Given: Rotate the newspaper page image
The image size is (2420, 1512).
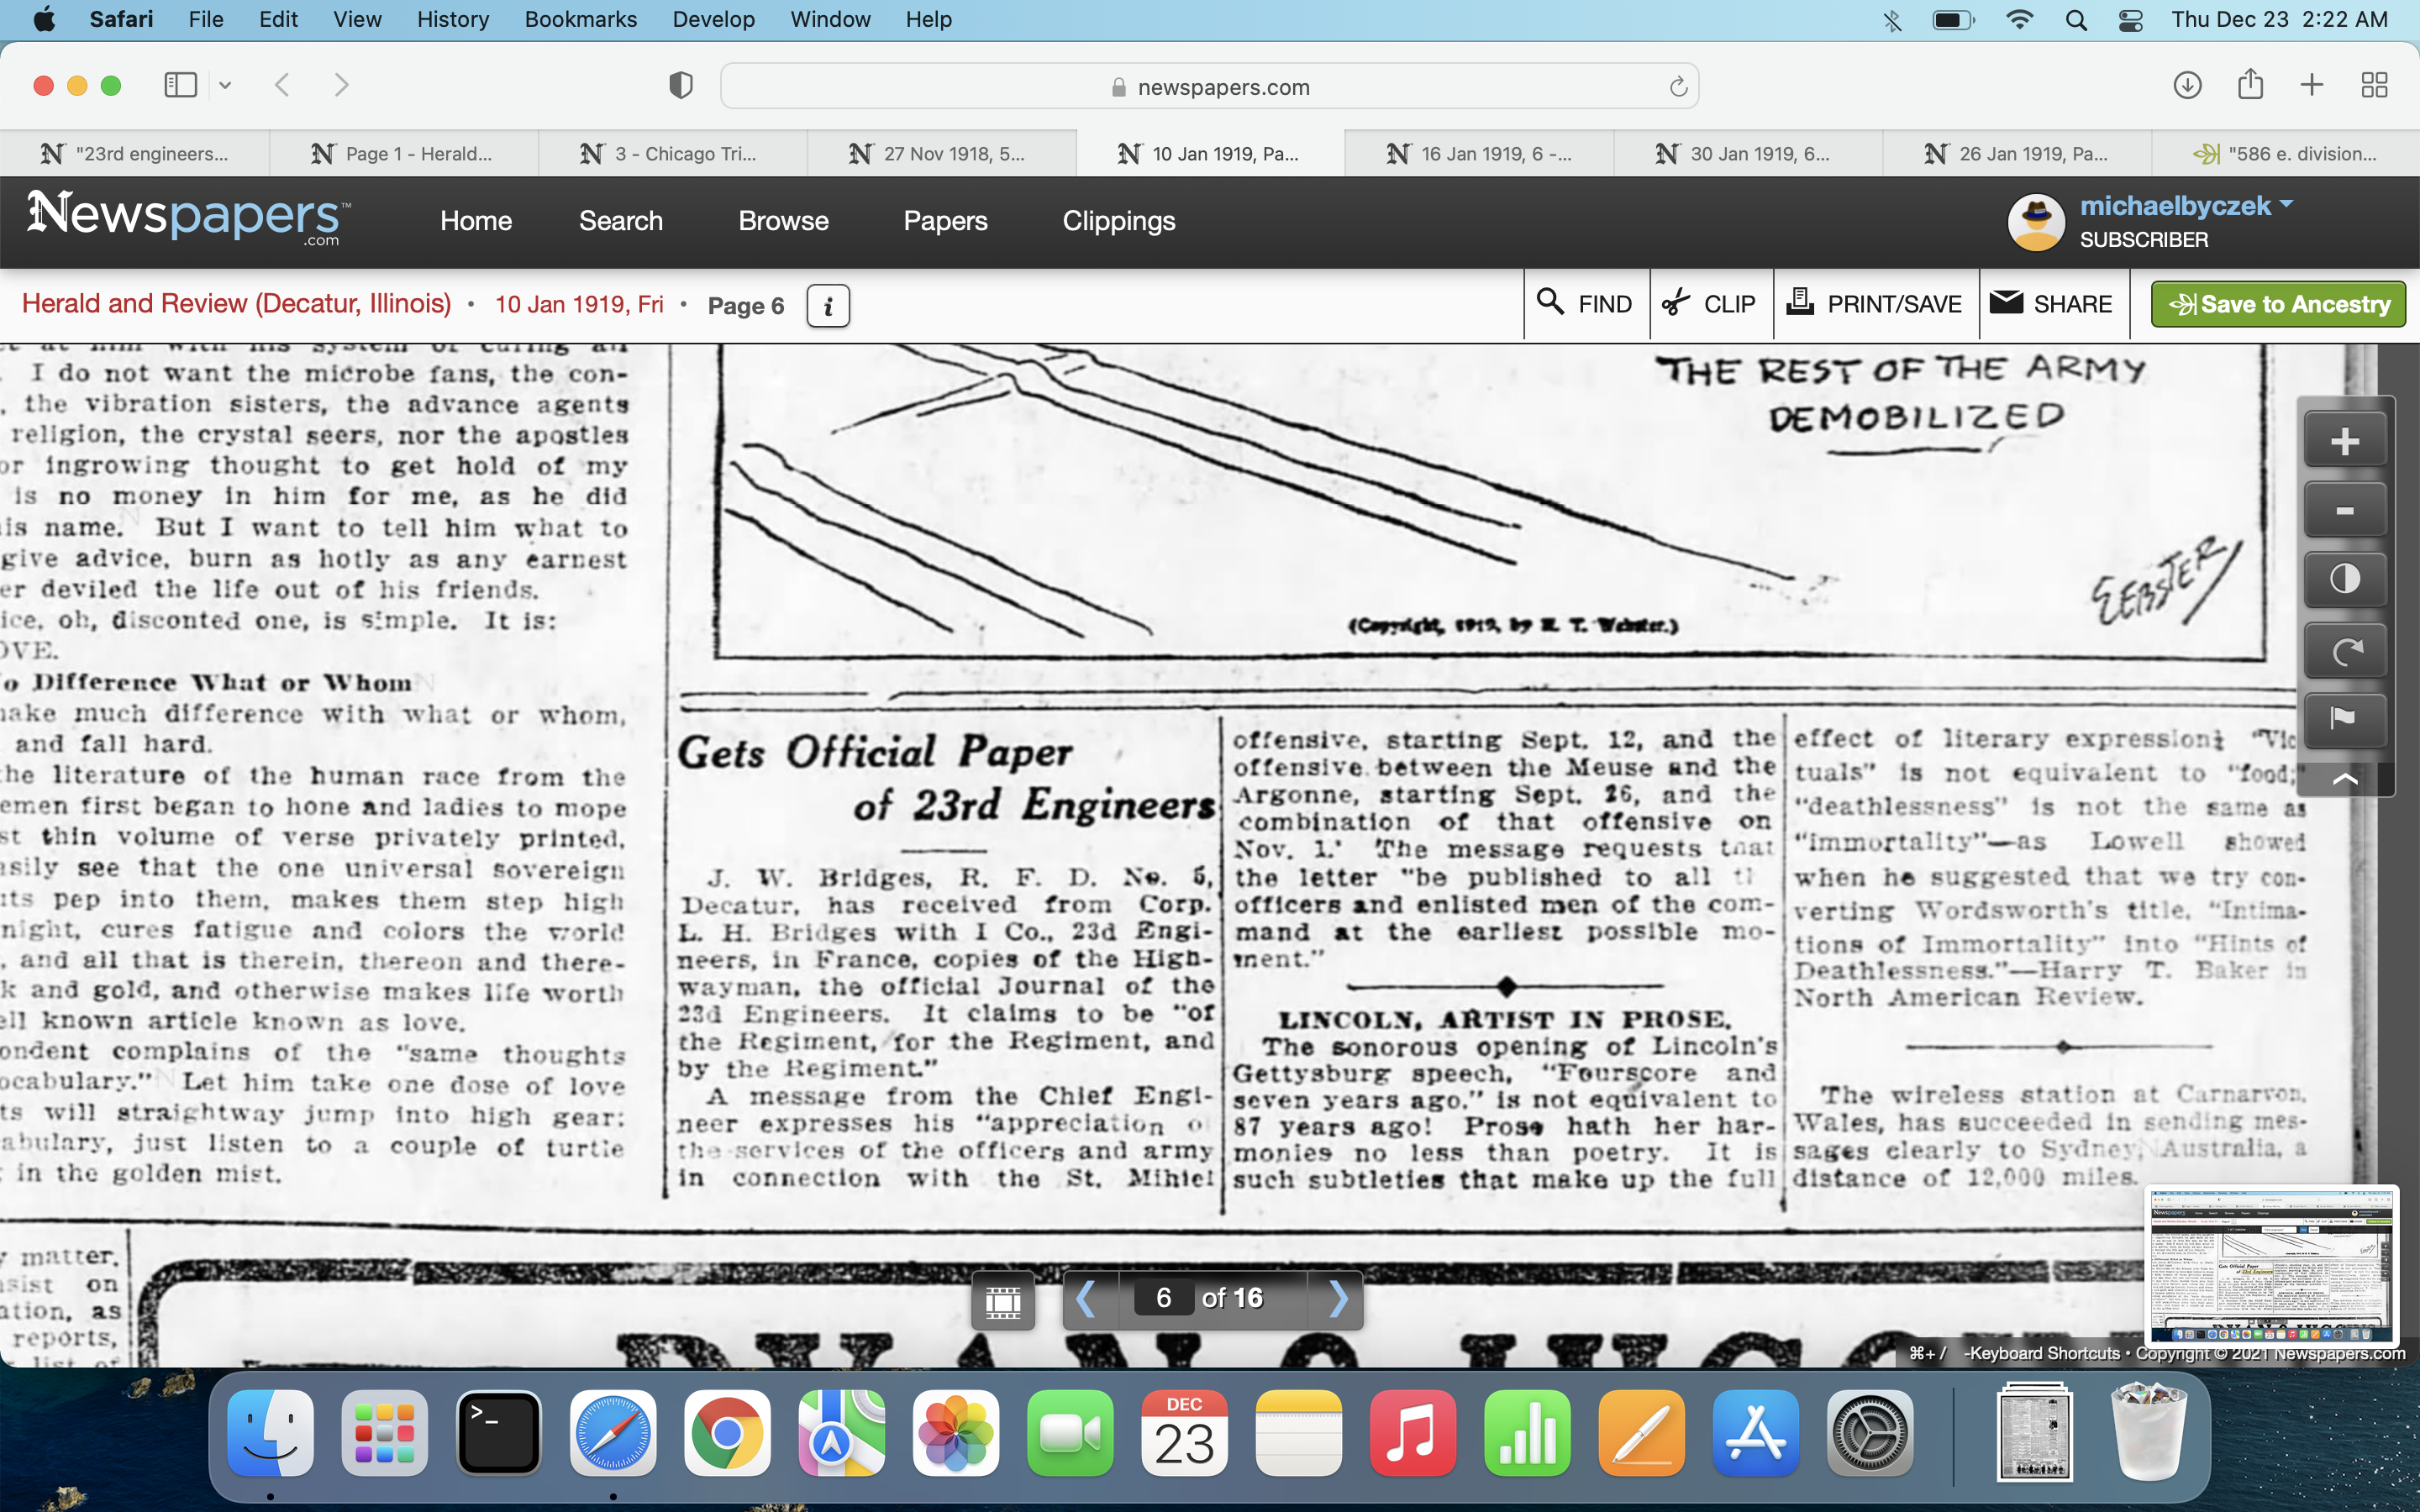Looking at the screenshot, I should click(x=2344, y=651).
